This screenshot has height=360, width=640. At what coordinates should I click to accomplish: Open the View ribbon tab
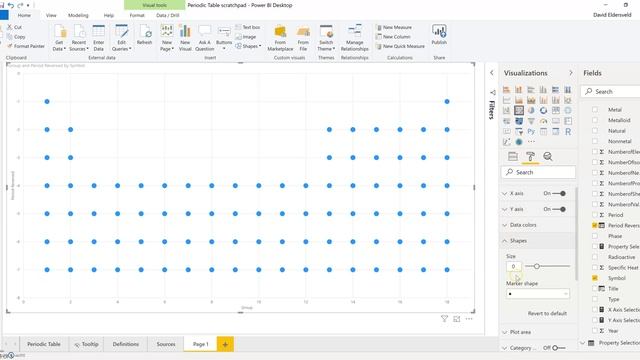[x=51, y=15]
